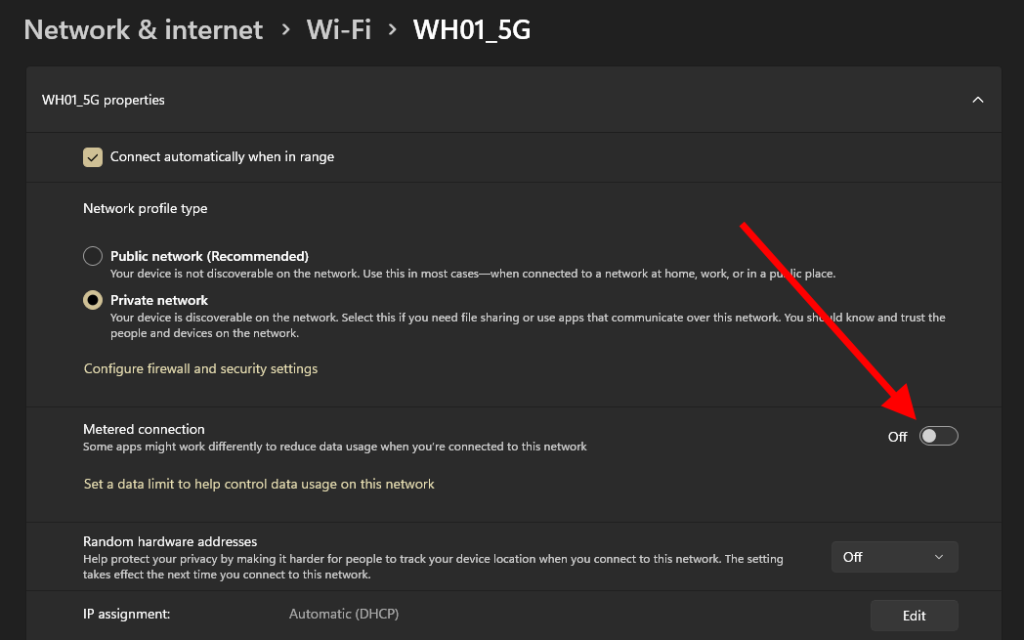Collapse the WH01_5G properties chevron
This screenshot has height=640, width=1024.
(x=978, y=100)
